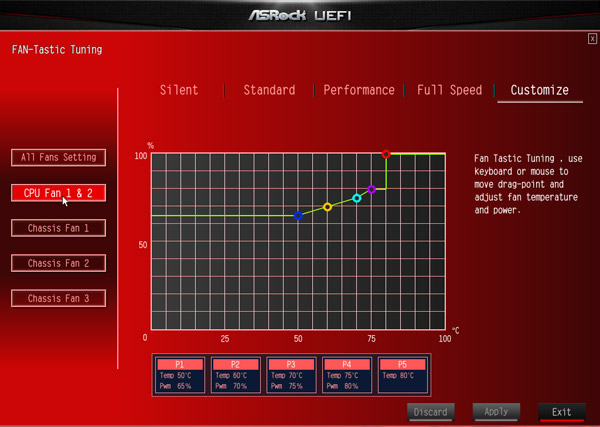
Task: Click the 'Pwm 80%' value in P4
Action: pyautogui.click(x=342, y=386)
